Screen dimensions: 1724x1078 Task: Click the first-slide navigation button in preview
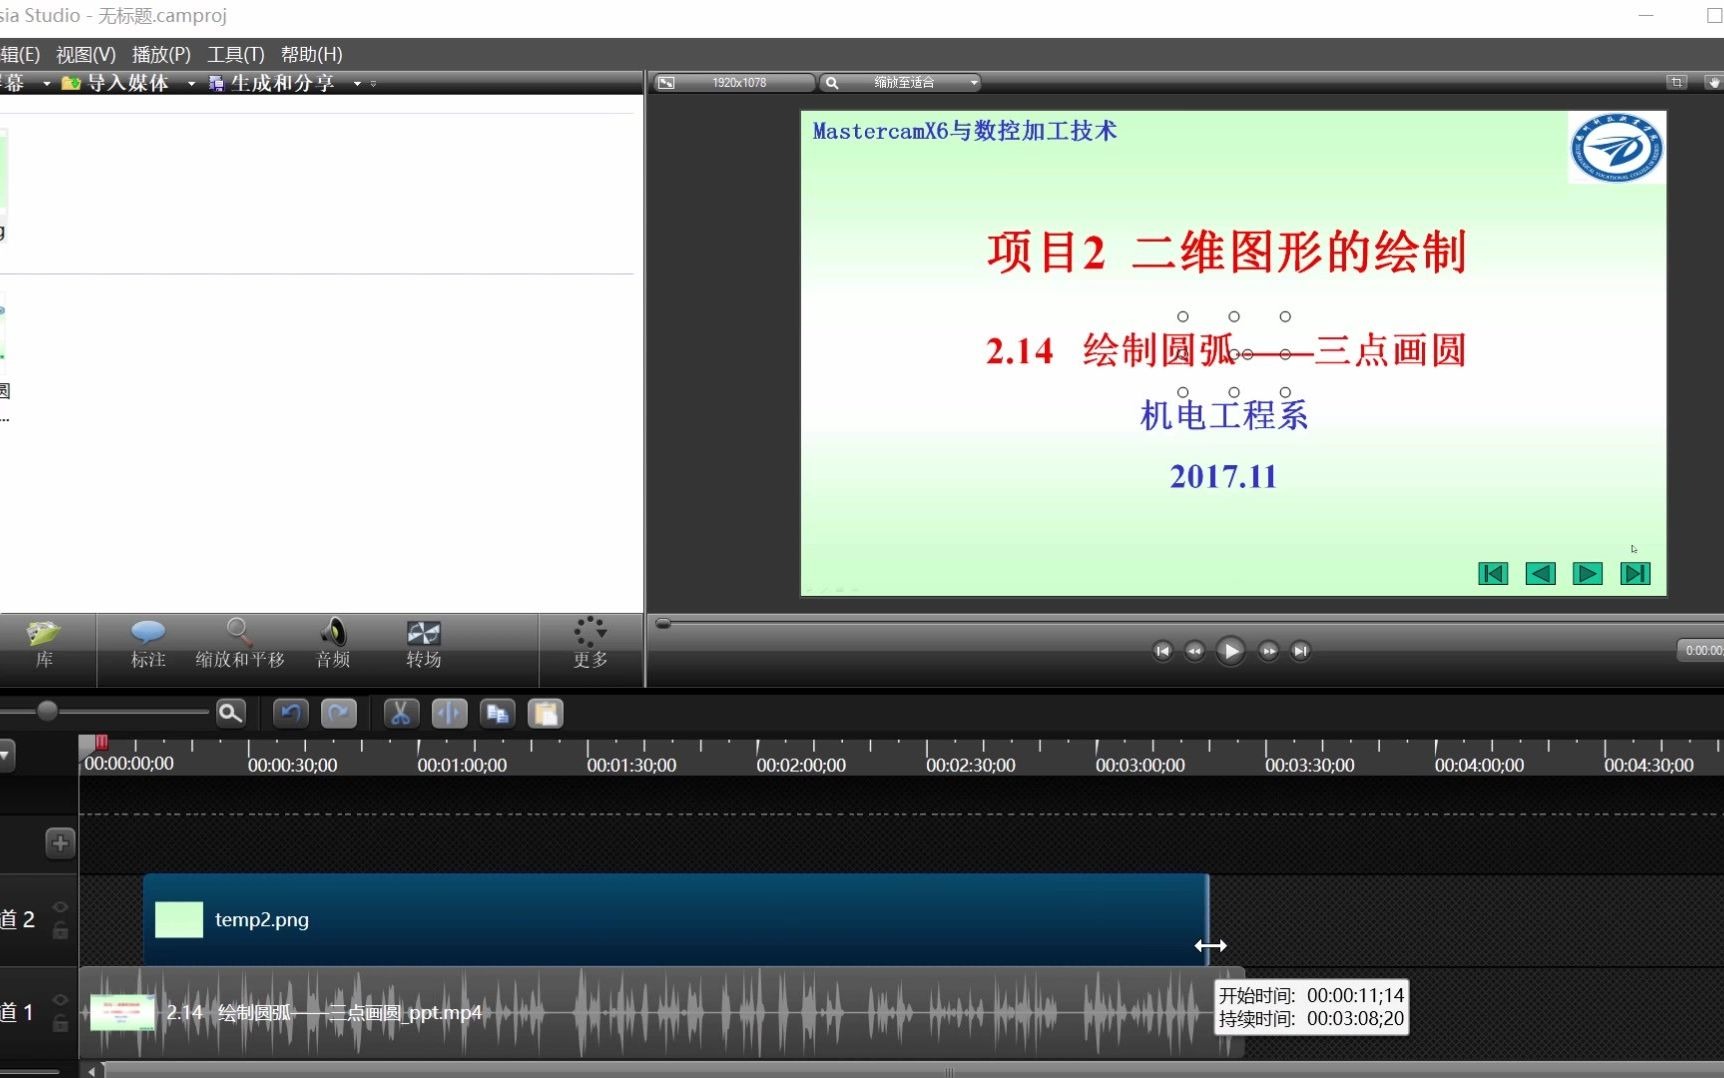1493,573
